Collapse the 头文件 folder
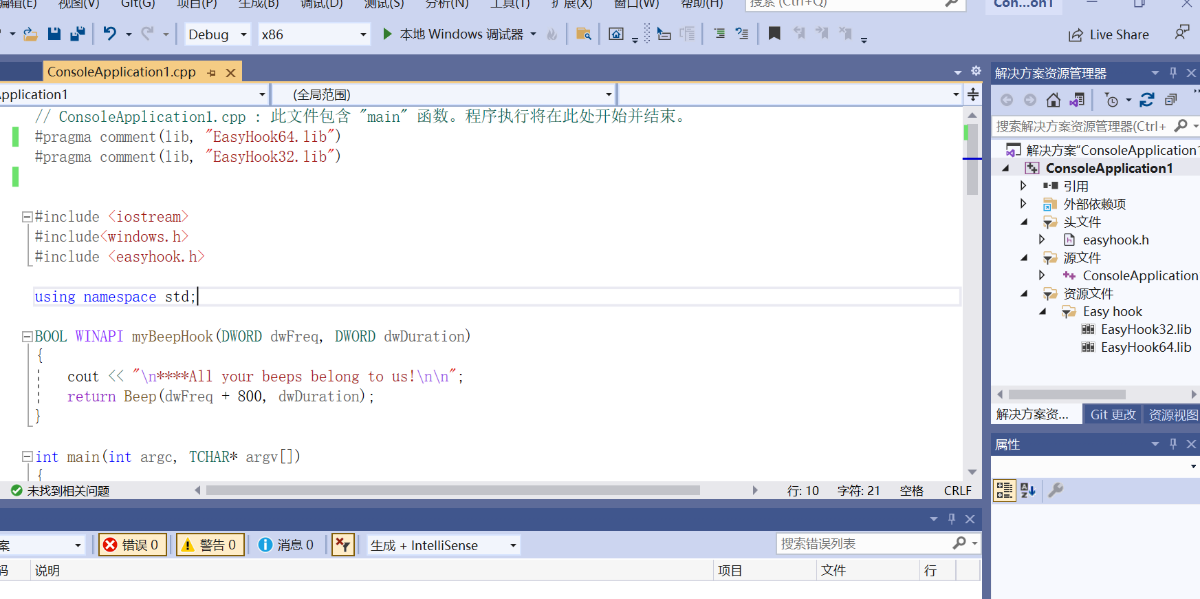Screen dimensions: 1200x599 [1023, 222]
